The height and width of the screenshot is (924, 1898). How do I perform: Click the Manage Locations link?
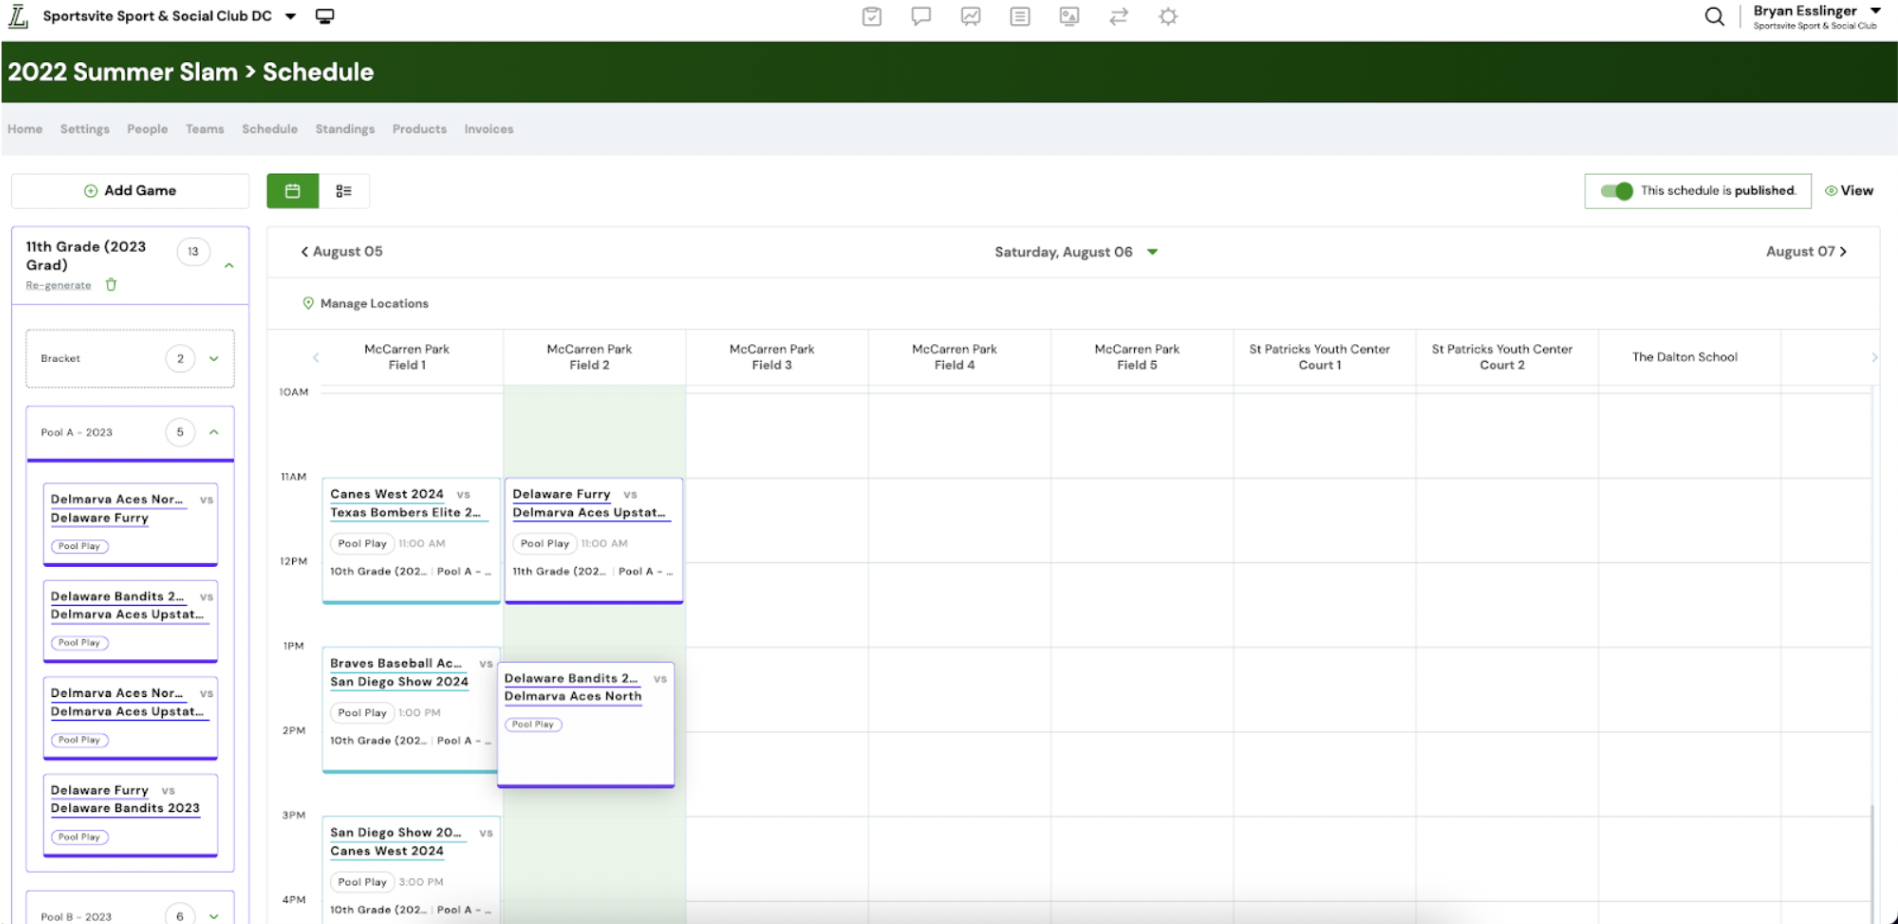(x=374, y=303)
